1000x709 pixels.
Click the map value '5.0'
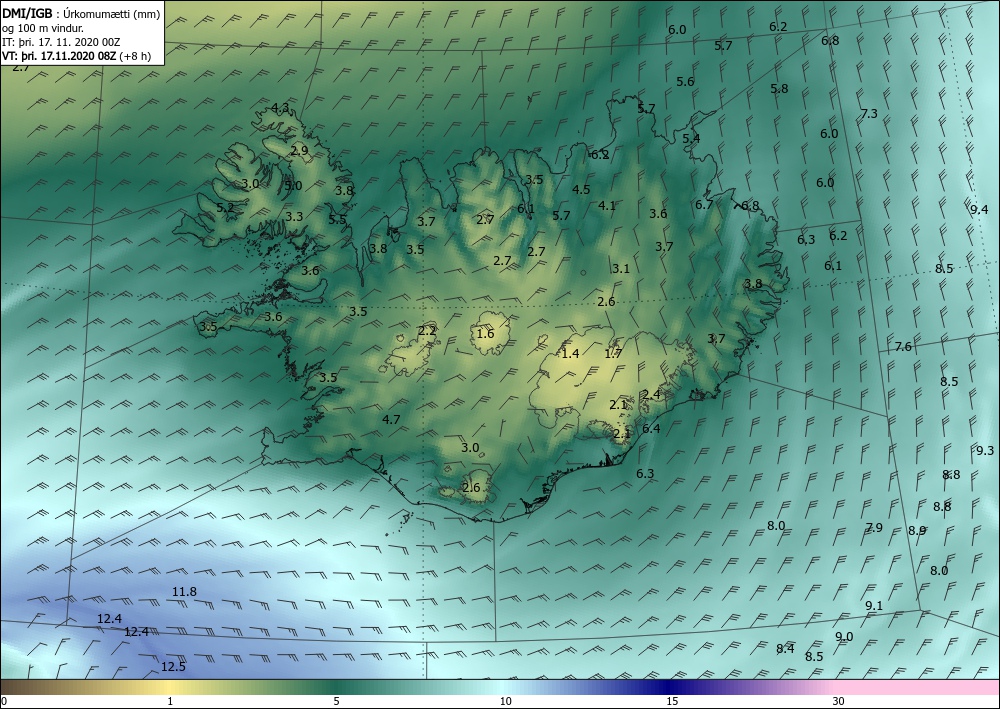coord(293,186)
